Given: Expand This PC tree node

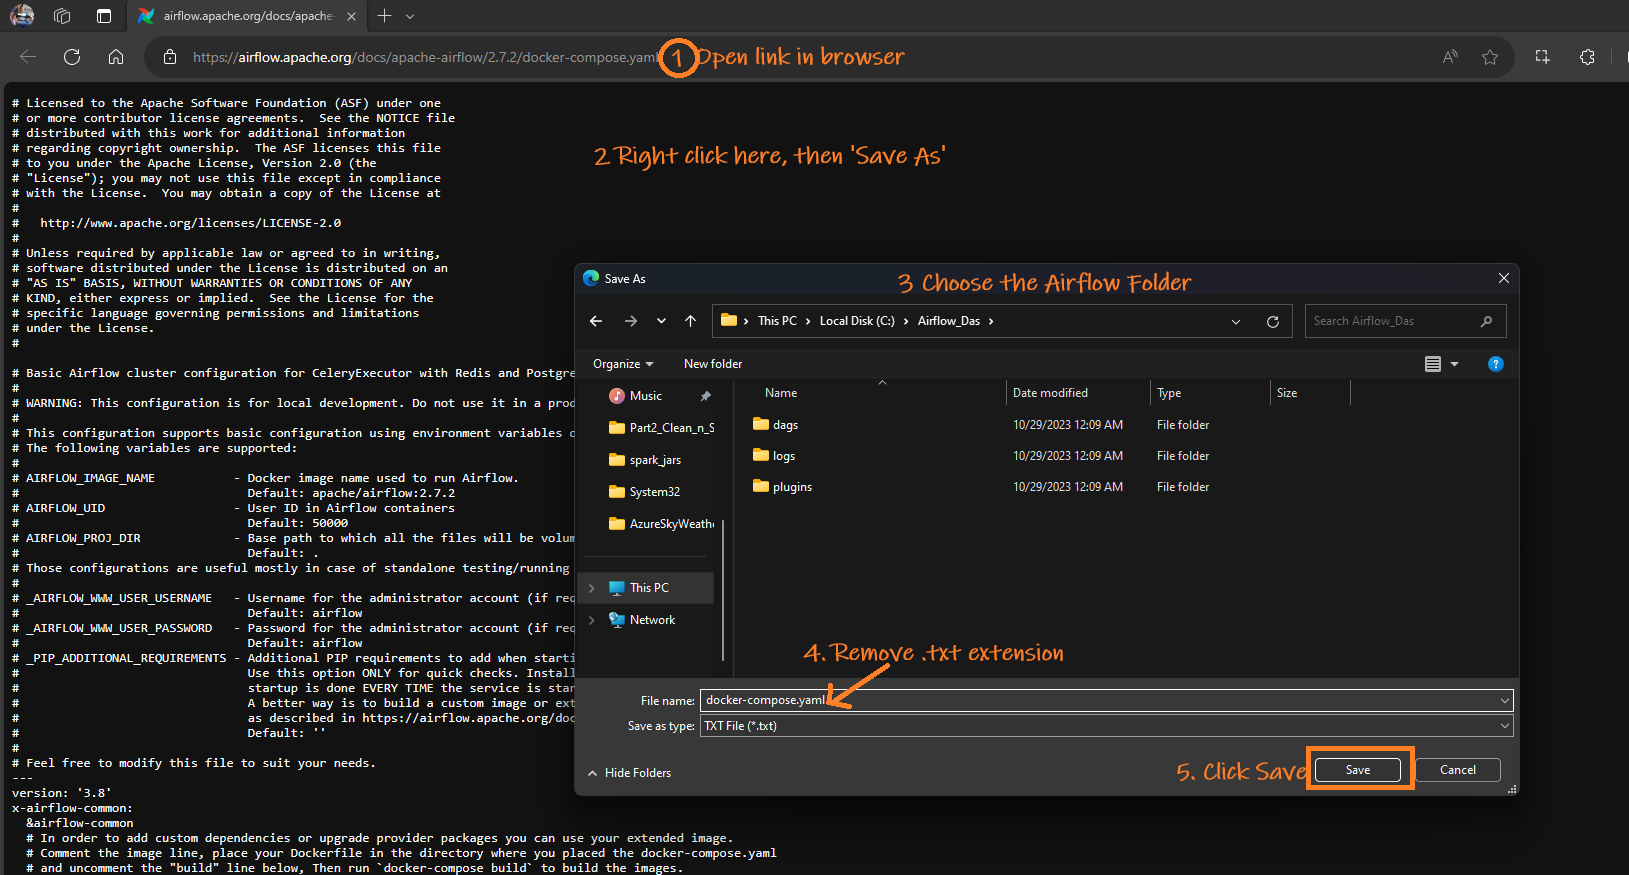Looking at the screenshot, I should coord(592,588).
